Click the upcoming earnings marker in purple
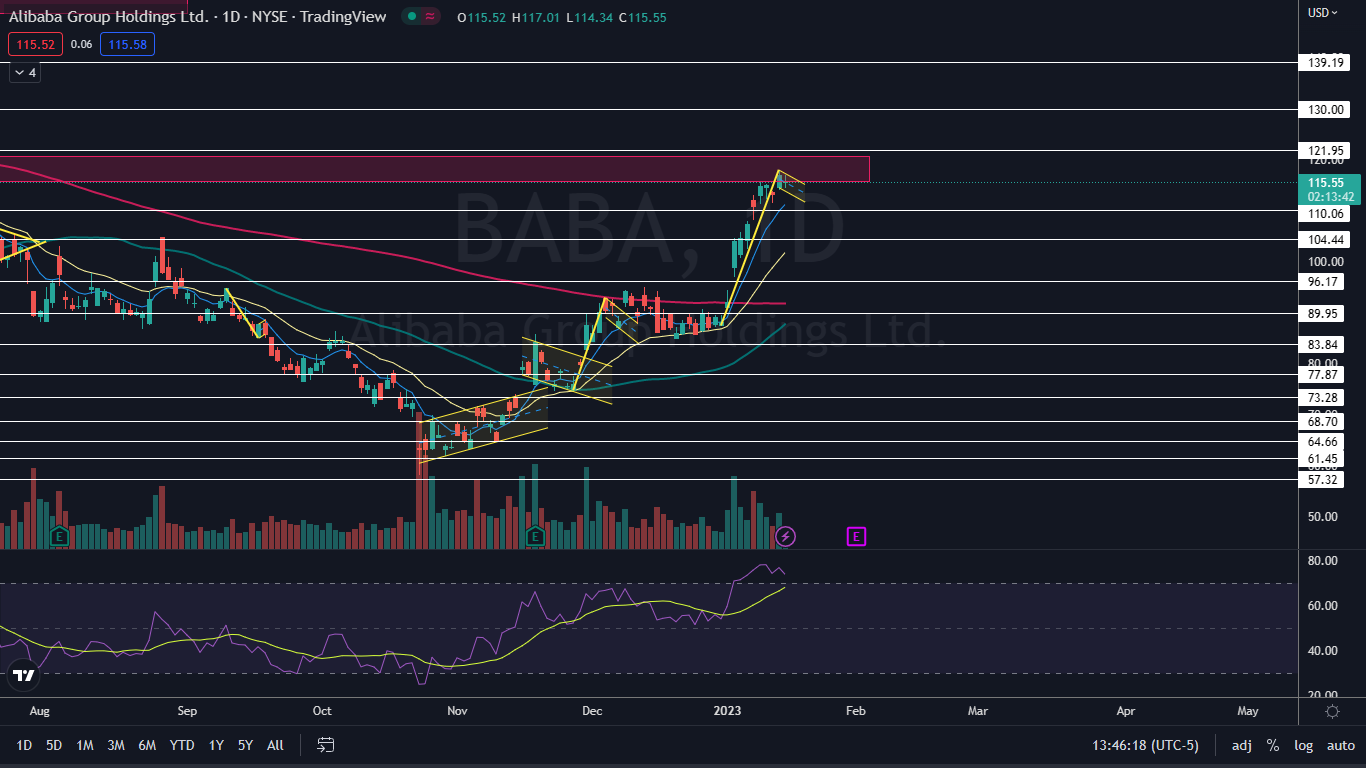This screenshot has width=1366, height=768. [856, 537]
